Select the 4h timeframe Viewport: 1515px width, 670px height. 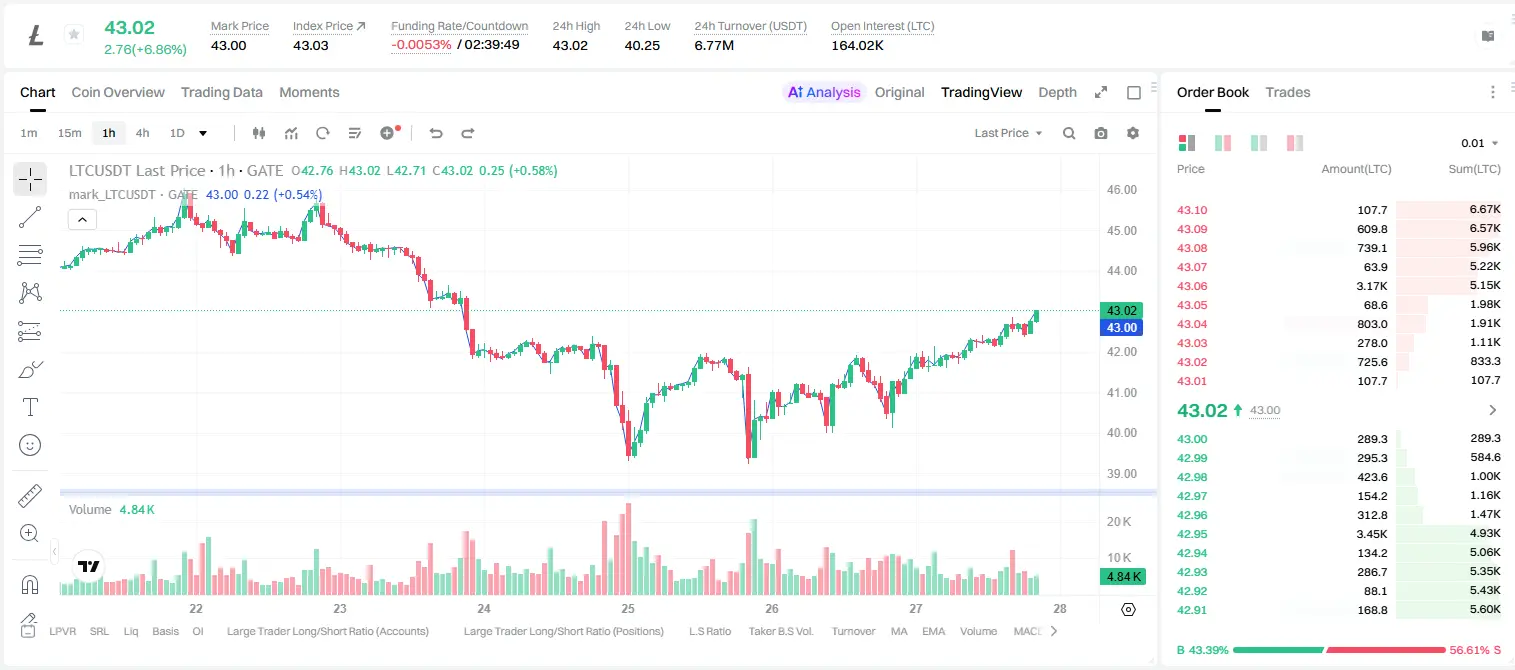coord(142,133)
